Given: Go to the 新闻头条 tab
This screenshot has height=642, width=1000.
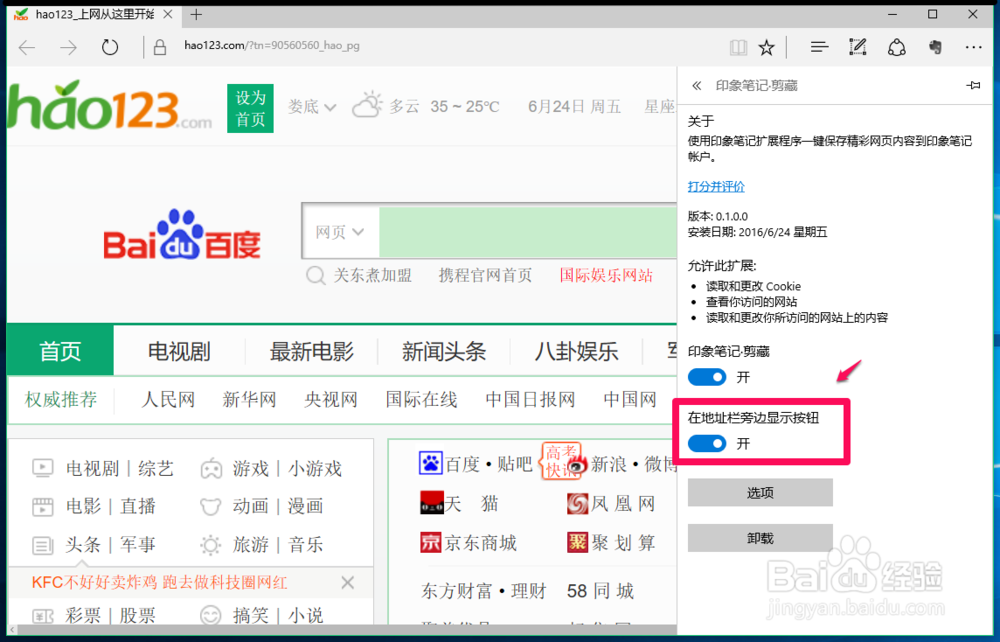Looking at the screenshot, I should coord(444,351).
